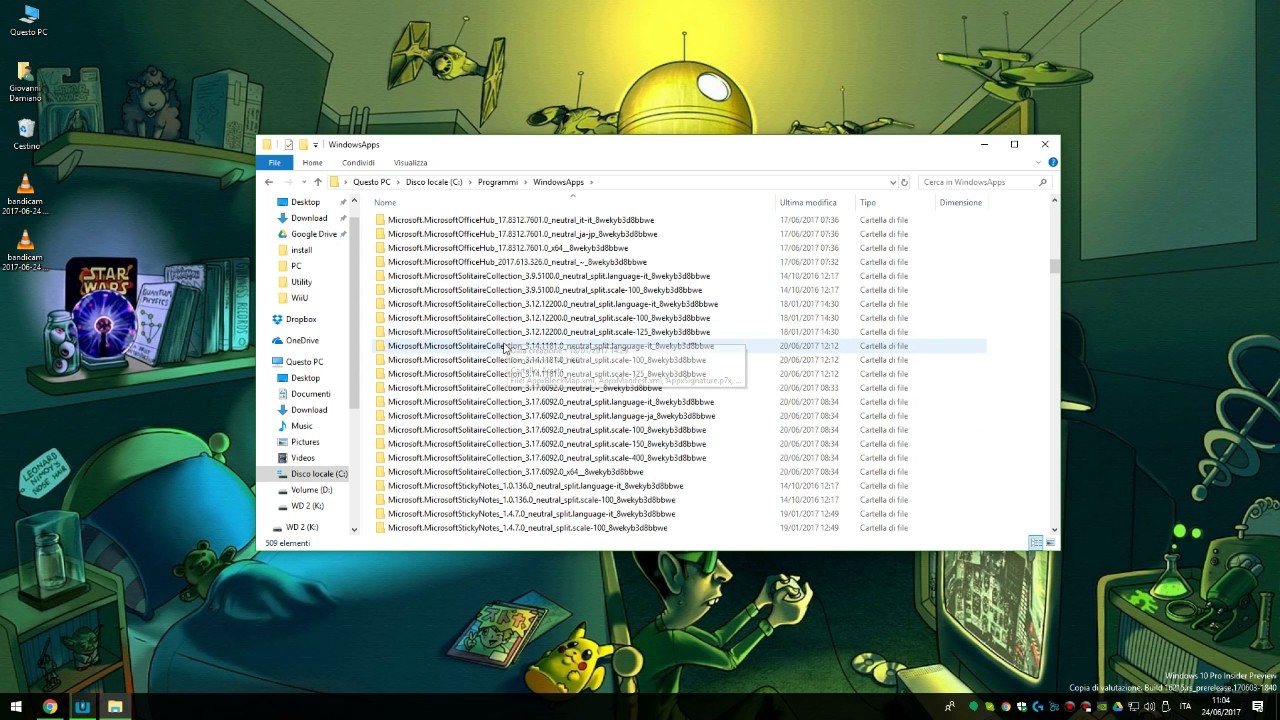Click the Cerca in WindowsApps search box

click(x=983, y=182)
